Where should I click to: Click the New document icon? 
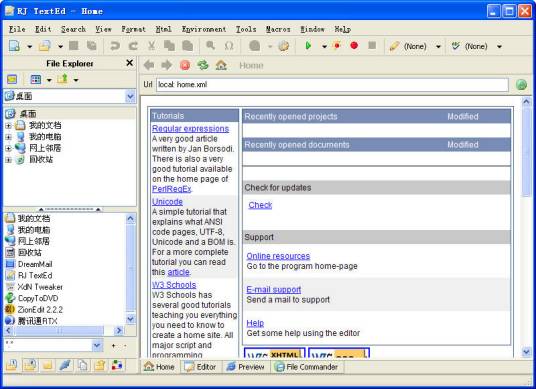point(14,46)
